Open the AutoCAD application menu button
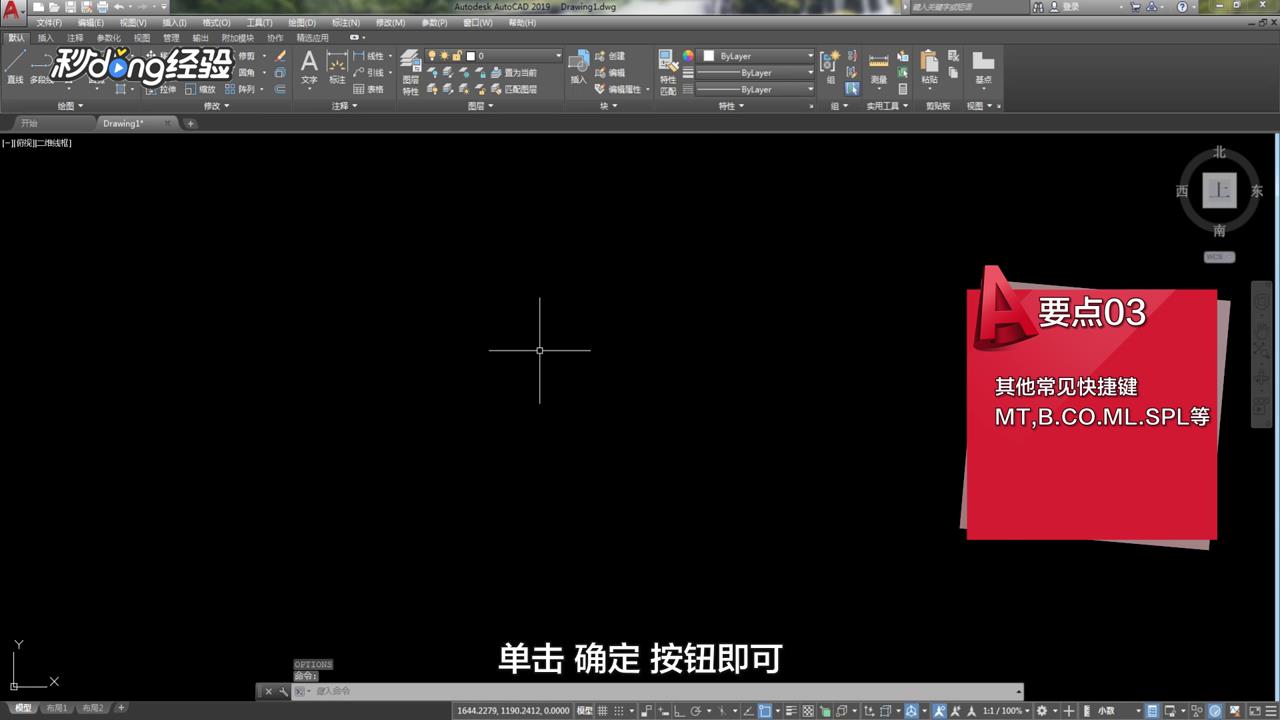This screenshot has height=720, width=1280. point(11,14)
